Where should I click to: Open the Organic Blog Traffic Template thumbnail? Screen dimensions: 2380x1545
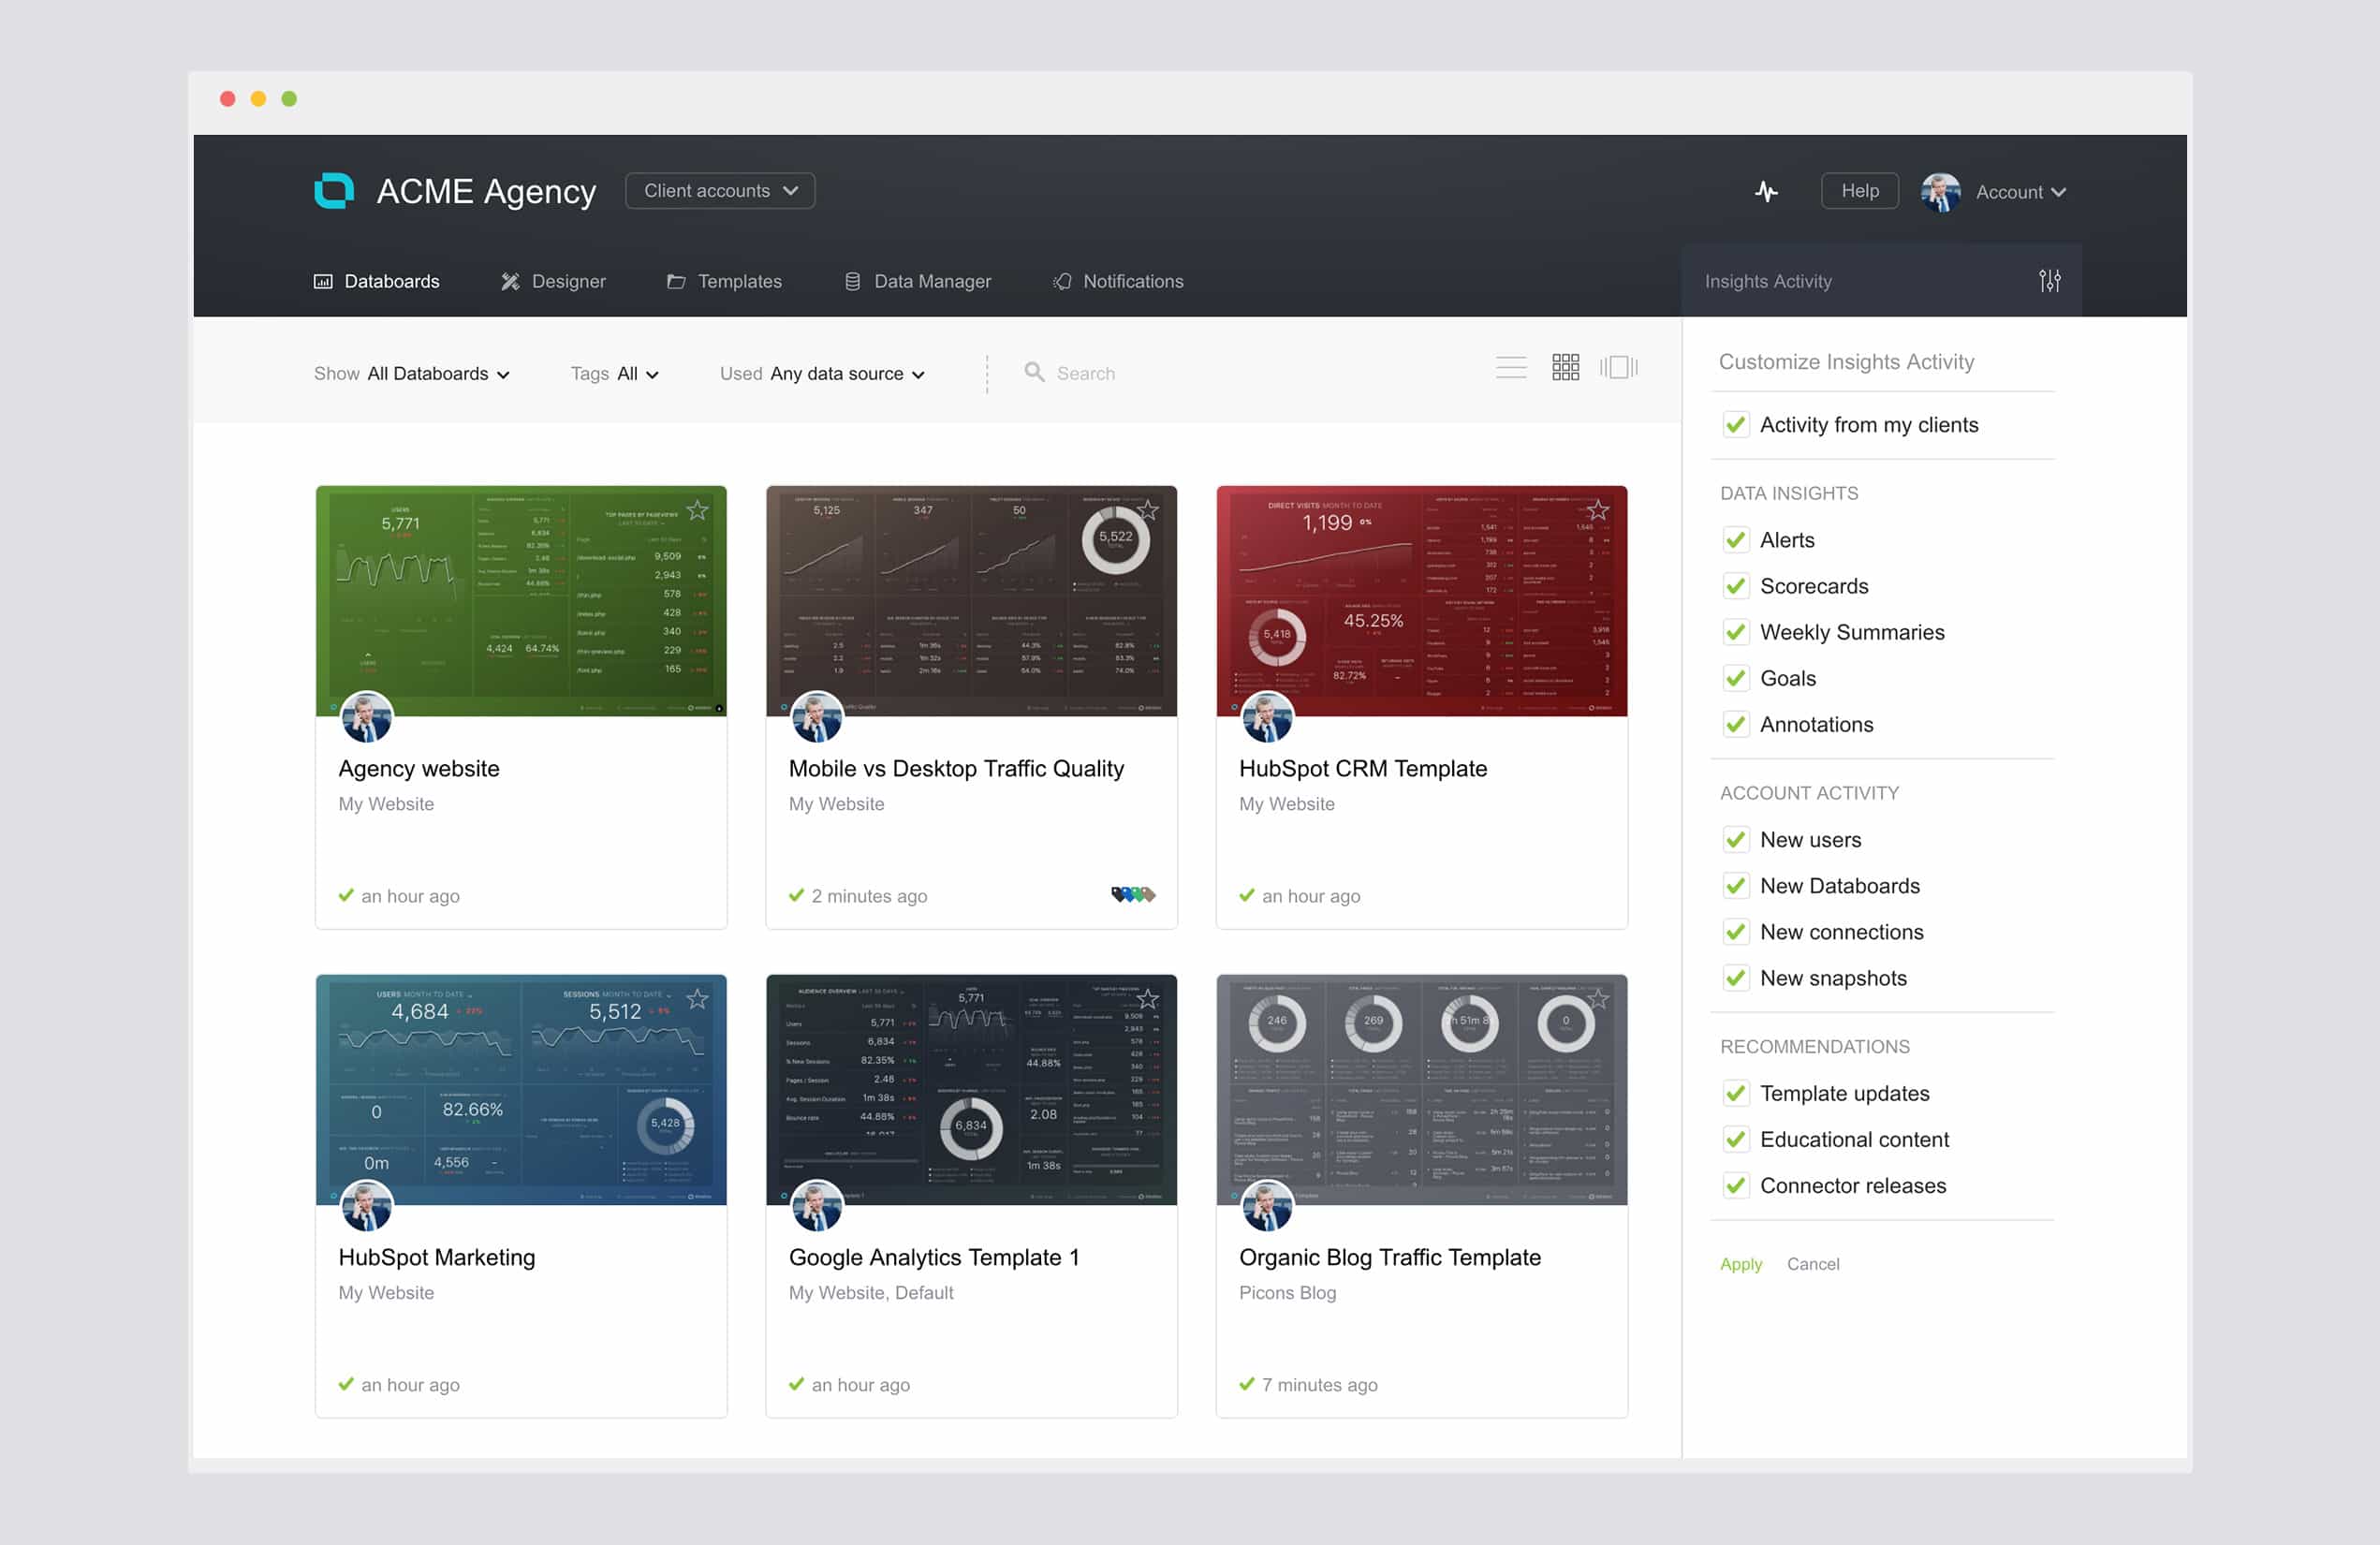point(1421,1090)
